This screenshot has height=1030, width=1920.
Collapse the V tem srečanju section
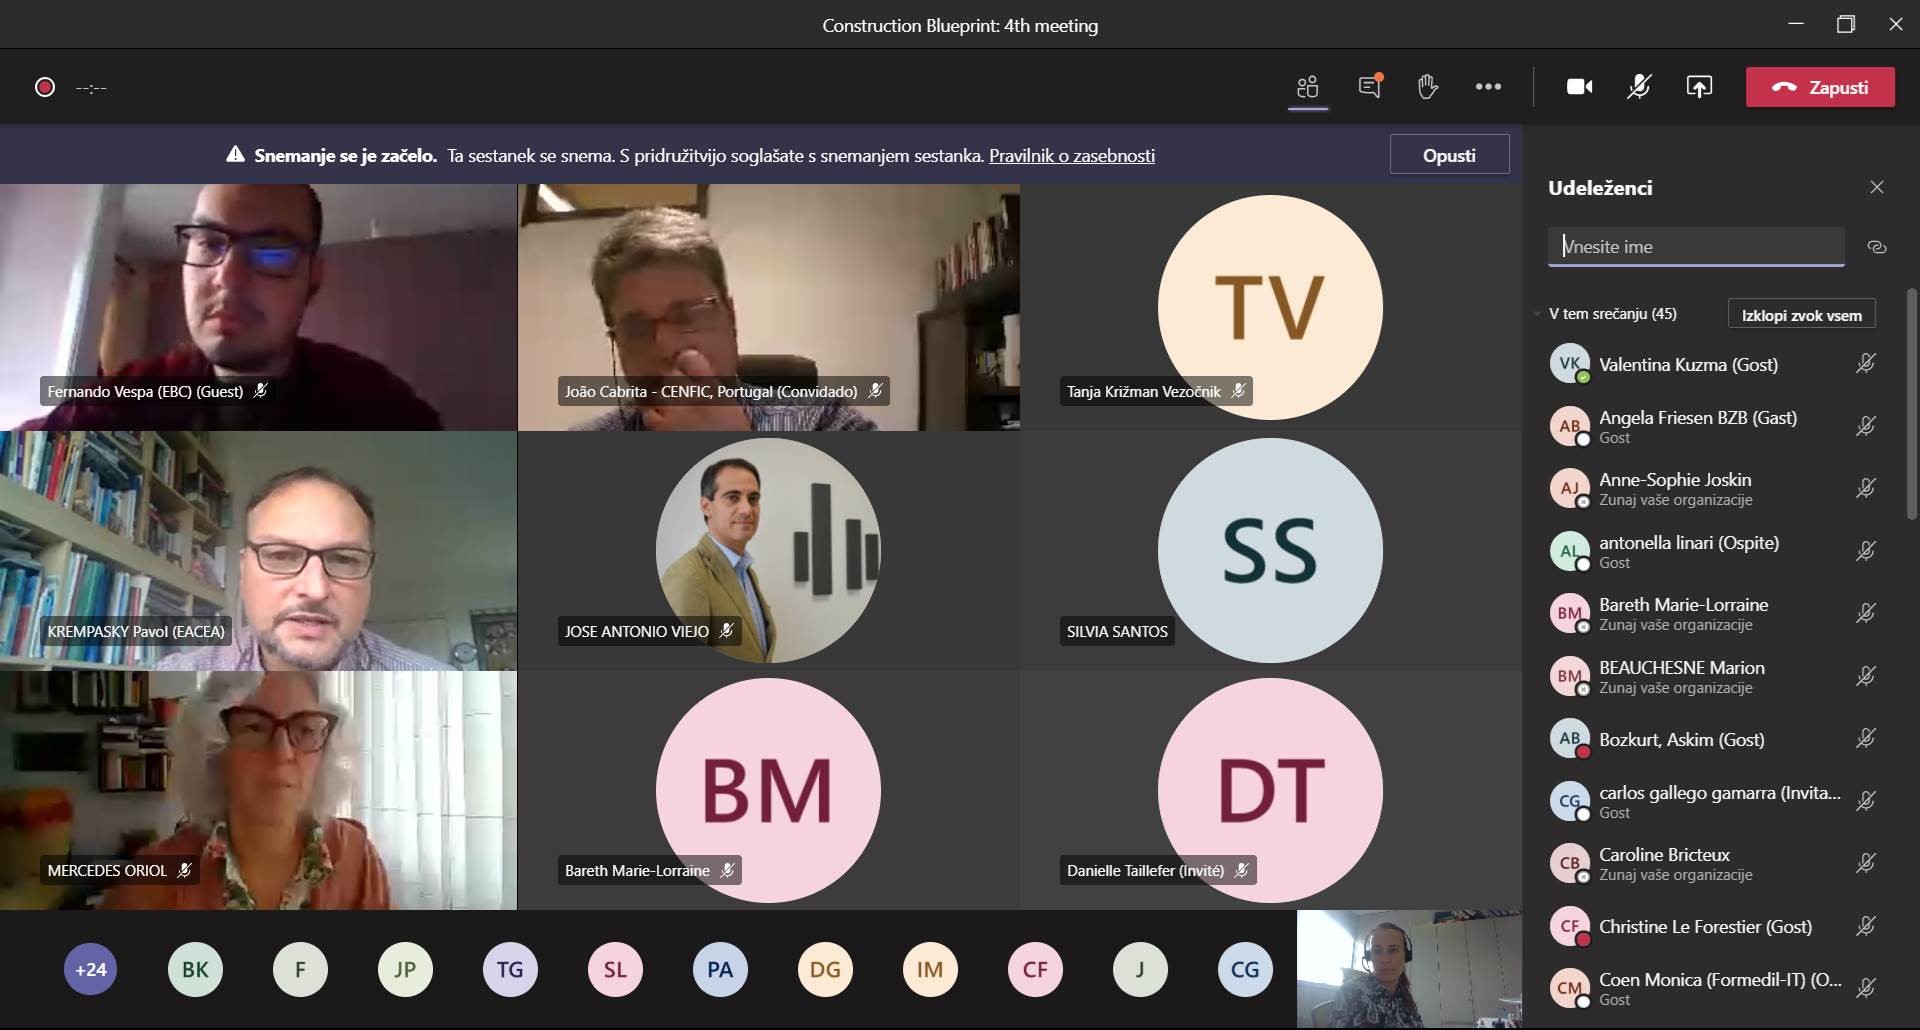(1537, 314)
